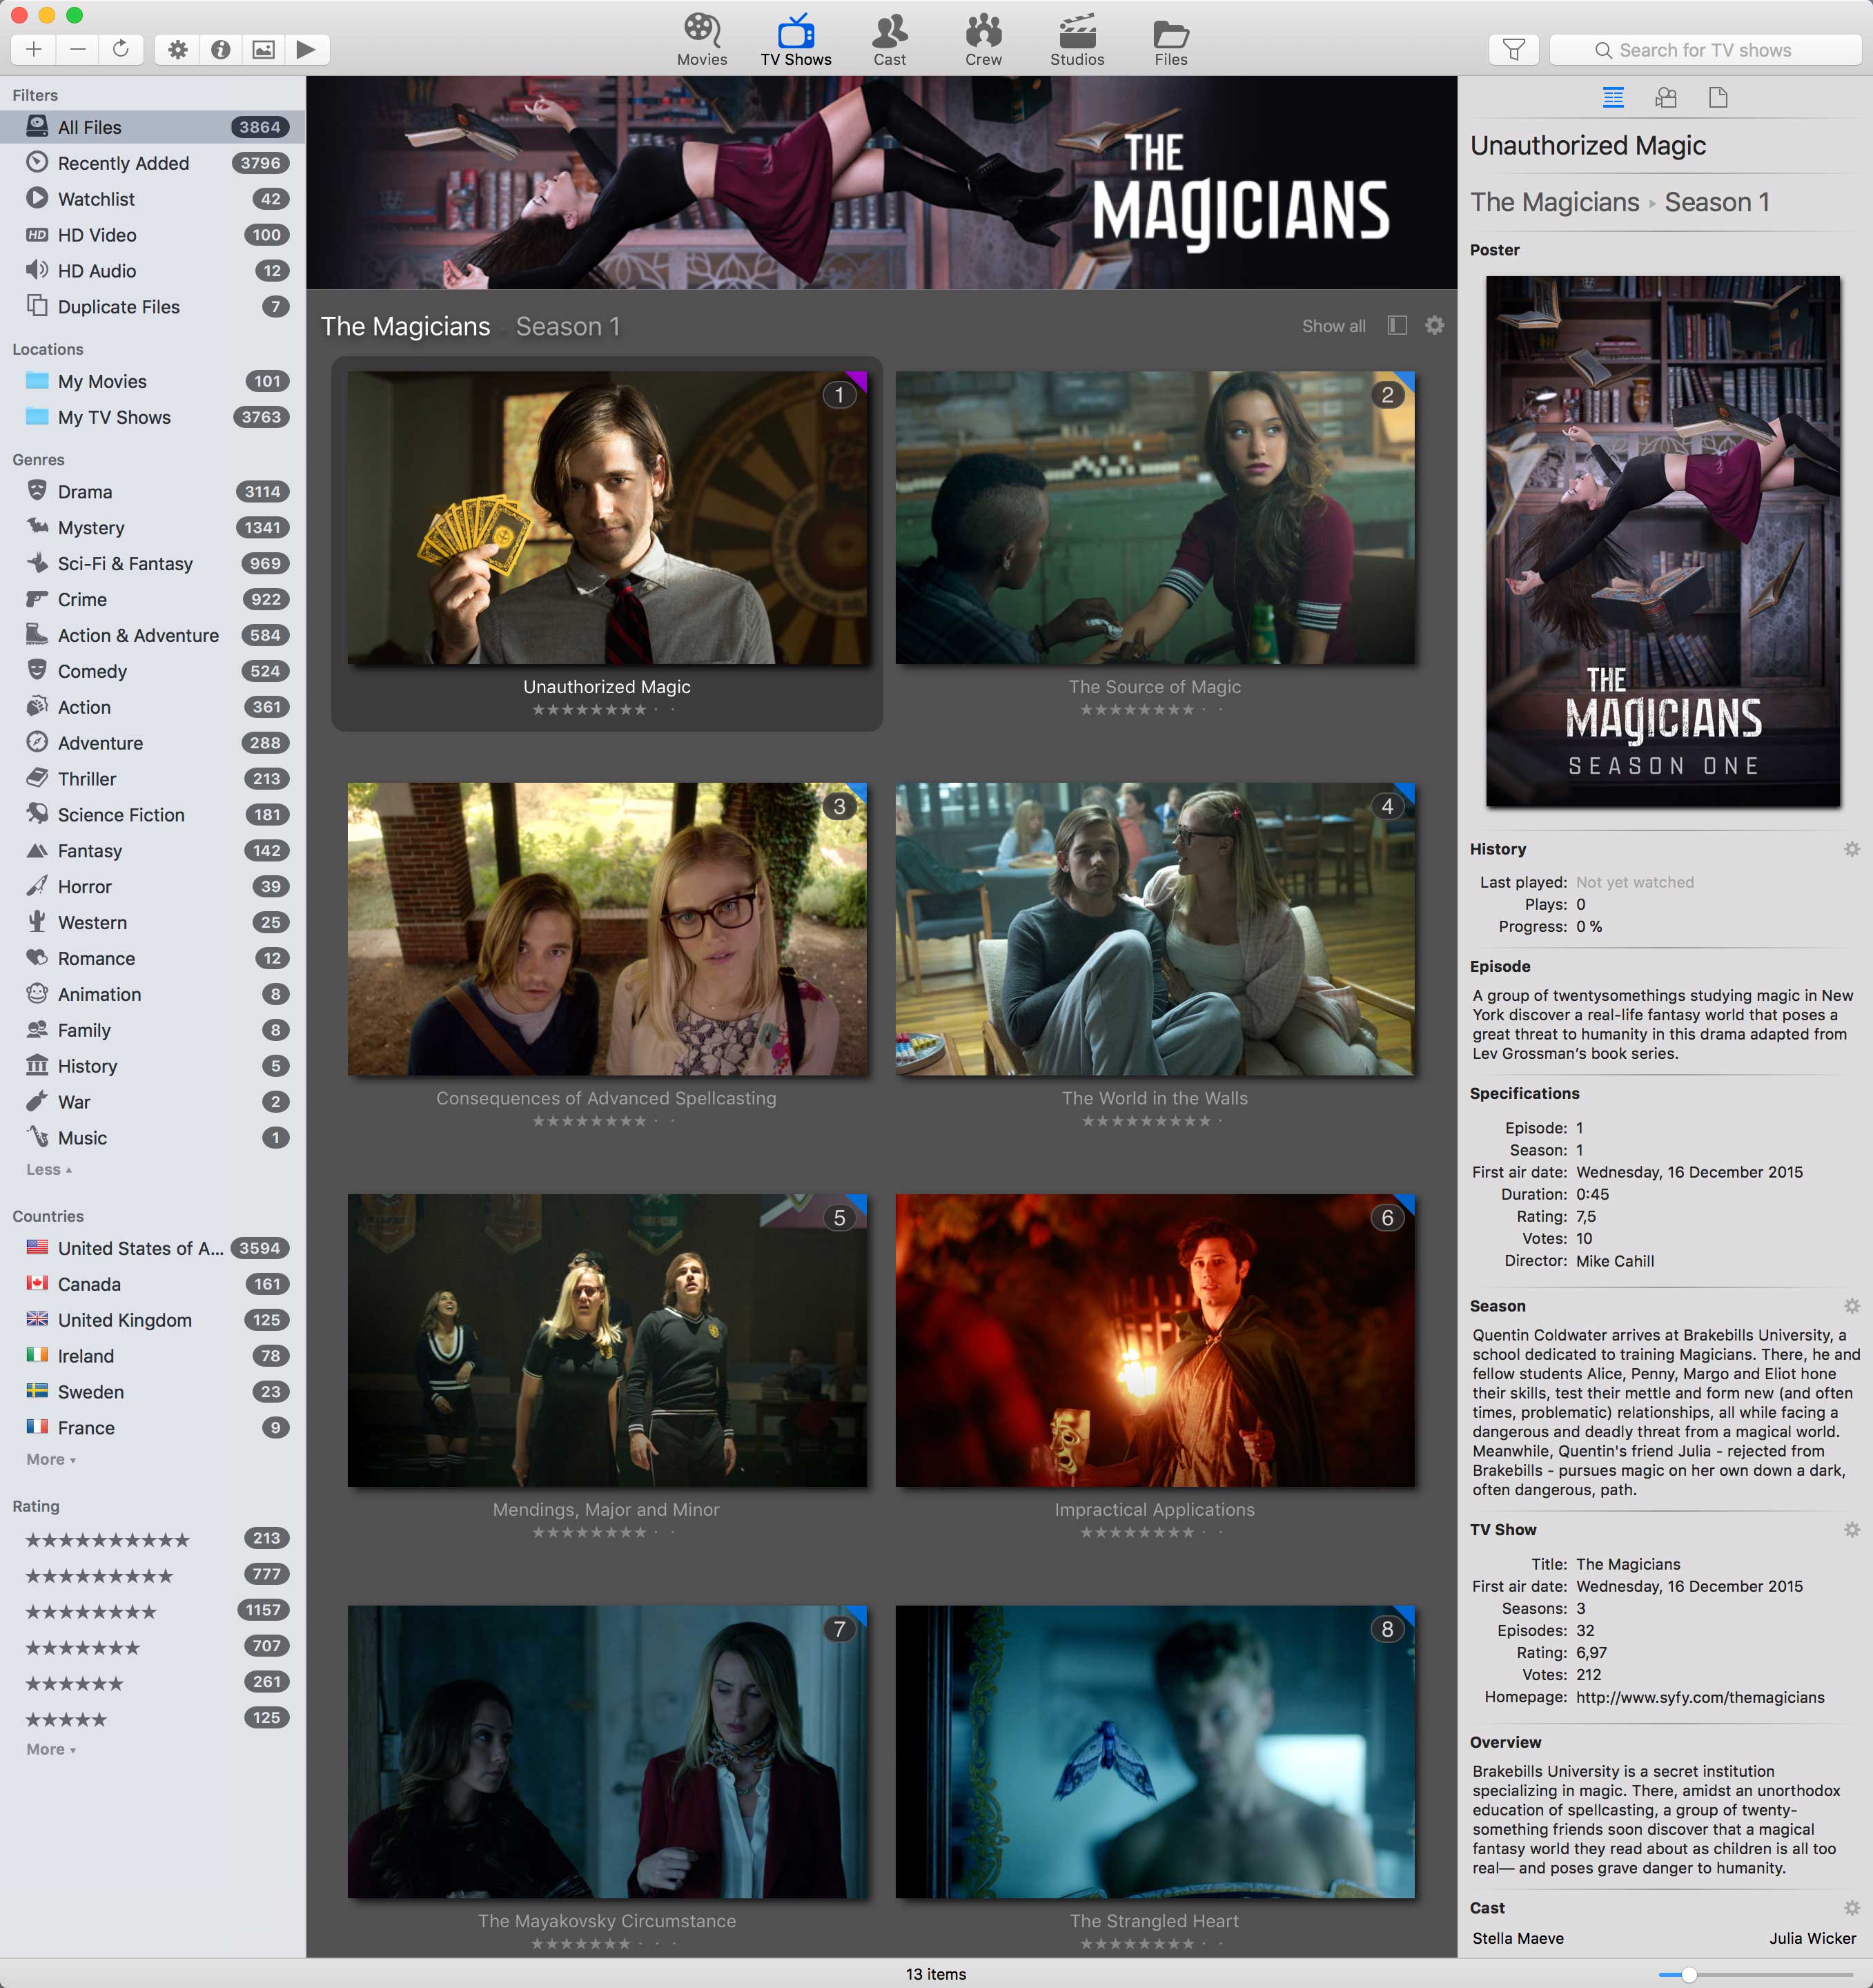The height and width of the screenshot is (1988, 1873).
Task: Filter by the Horror genre
Action: click(x=153, y=887)
